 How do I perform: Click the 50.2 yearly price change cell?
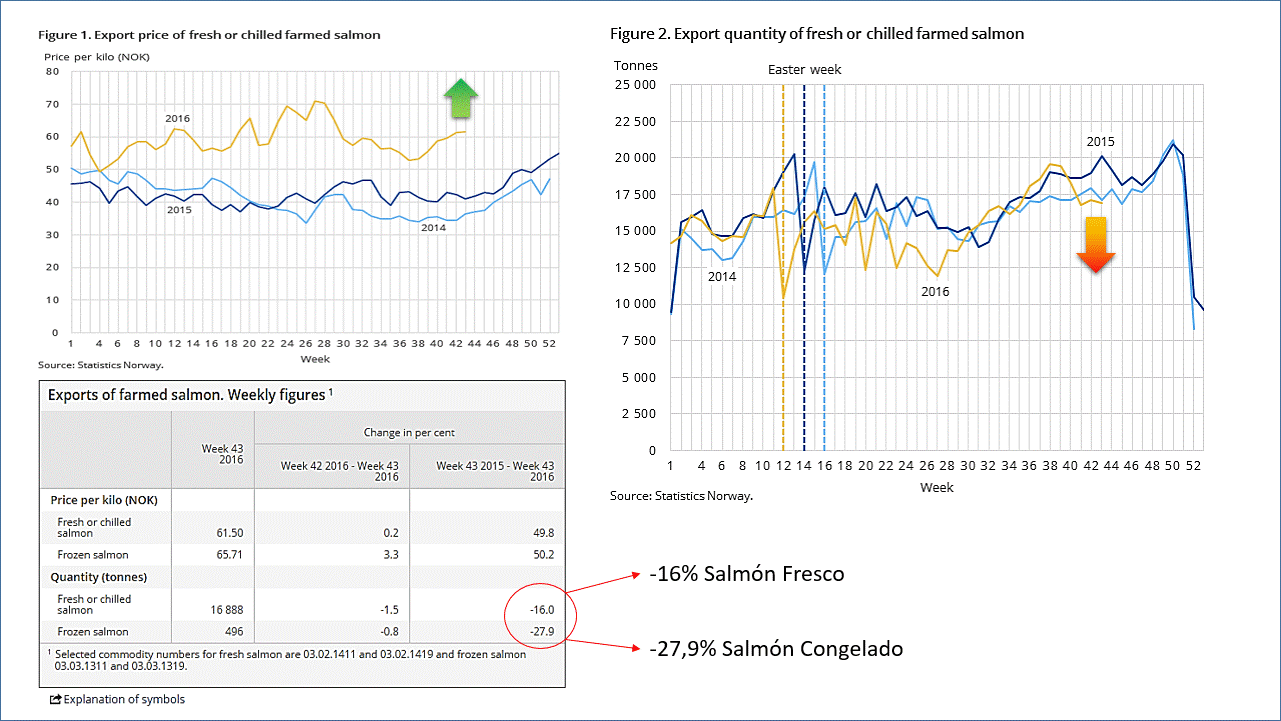[543, 555]
